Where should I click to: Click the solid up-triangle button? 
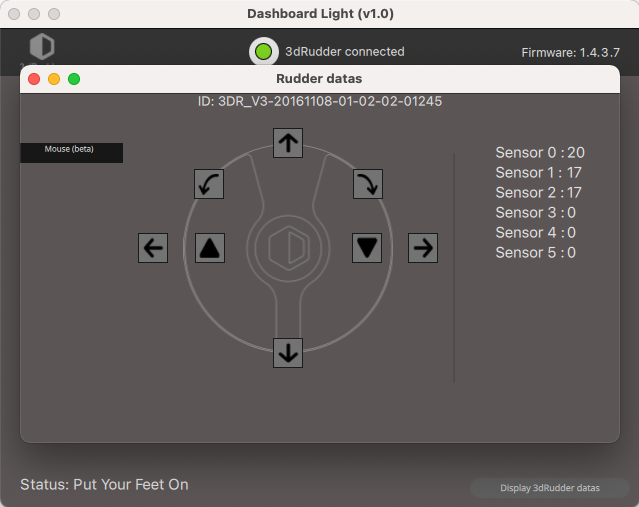click(210, 248)
